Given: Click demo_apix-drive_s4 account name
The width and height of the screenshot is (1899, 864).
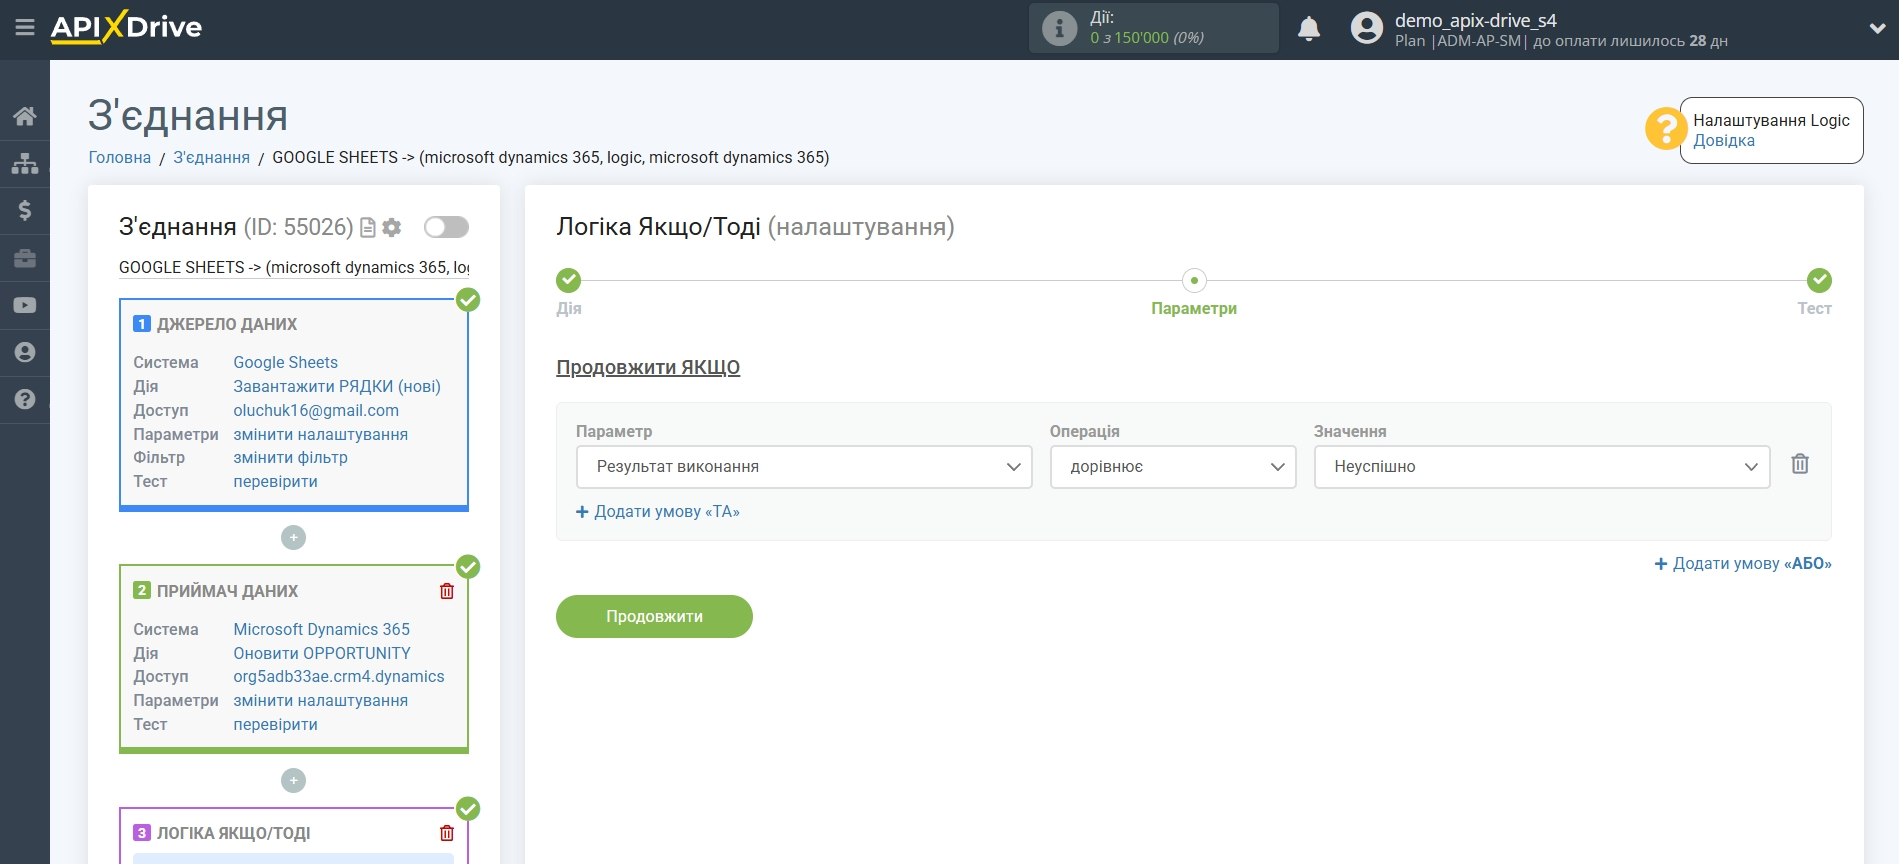Looking at the screenshot, I should 1476,20.
